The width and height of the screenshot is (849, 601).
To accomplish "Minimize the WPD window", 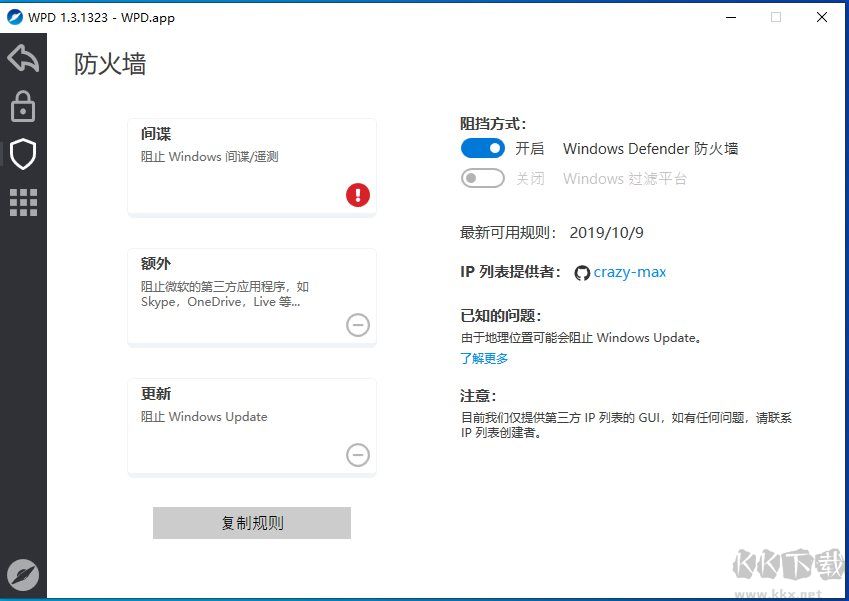I will [x=731, y=17].
